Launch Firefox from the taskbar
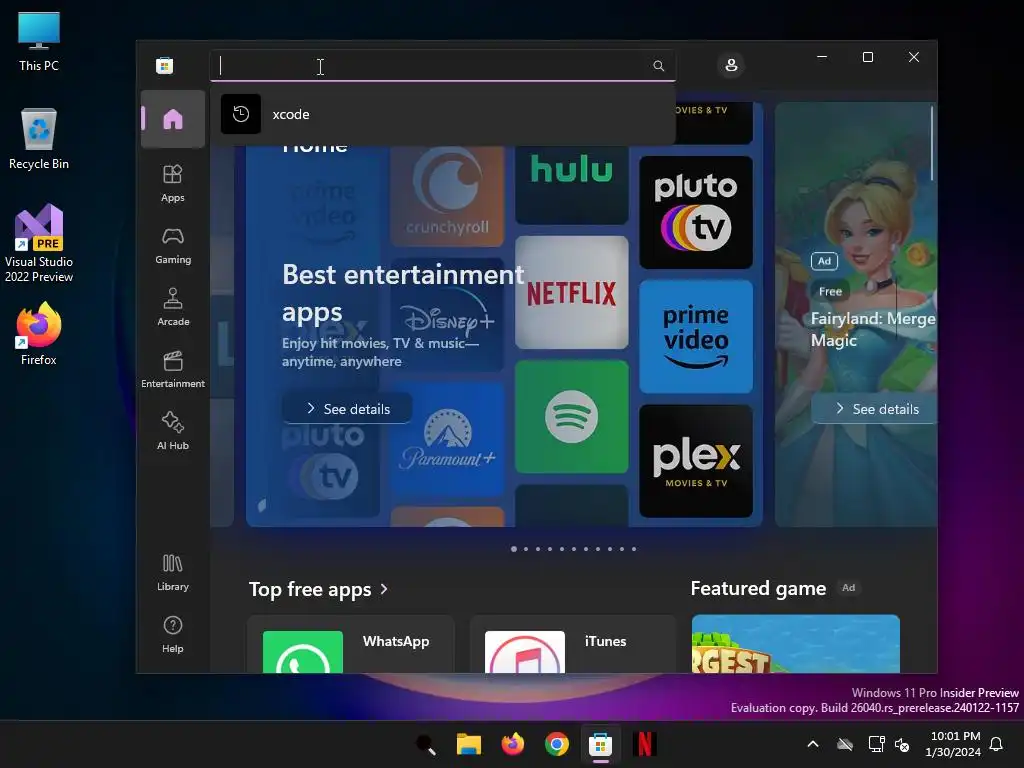The image size is (1024, 768). [513, 744]
